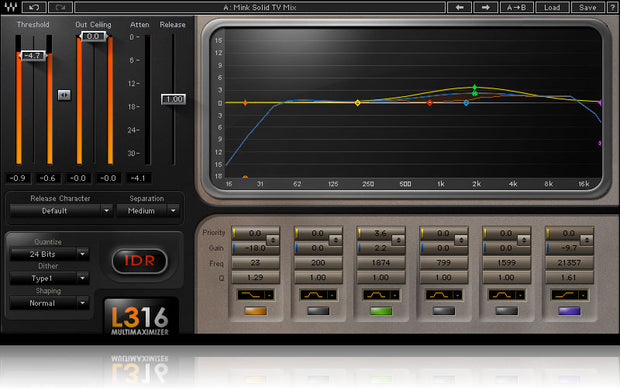Select the green 1874 Hz marker on graph
Image resolution: width=620 pixels, height=388 pixels.
pos(474,87)
